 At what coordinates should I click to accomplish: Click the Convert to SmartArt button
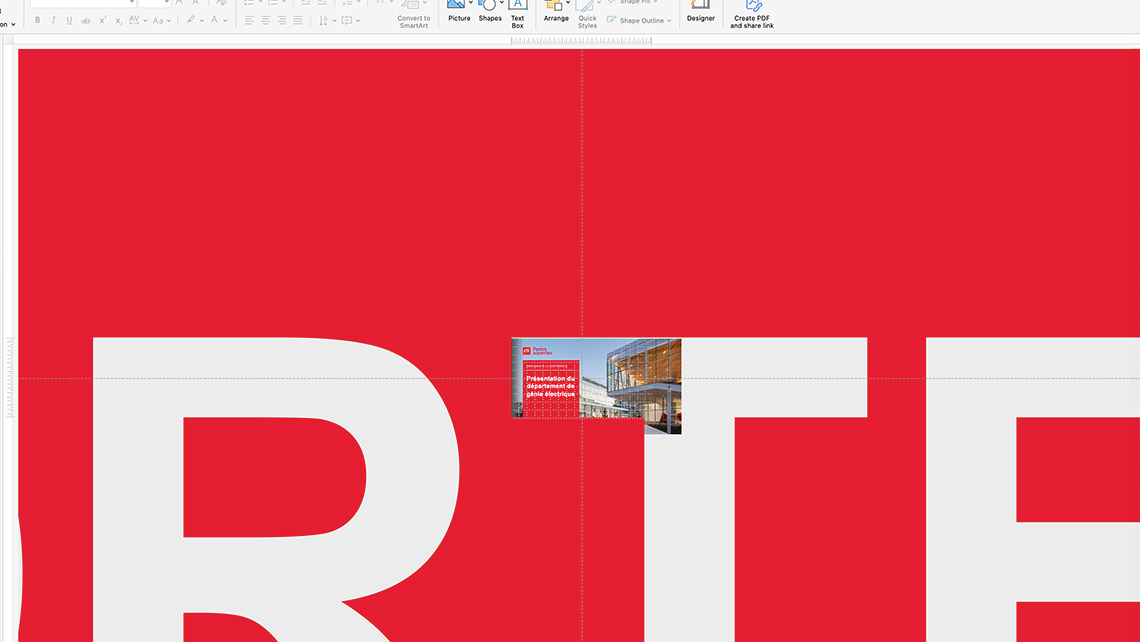(x=414, y=14)
